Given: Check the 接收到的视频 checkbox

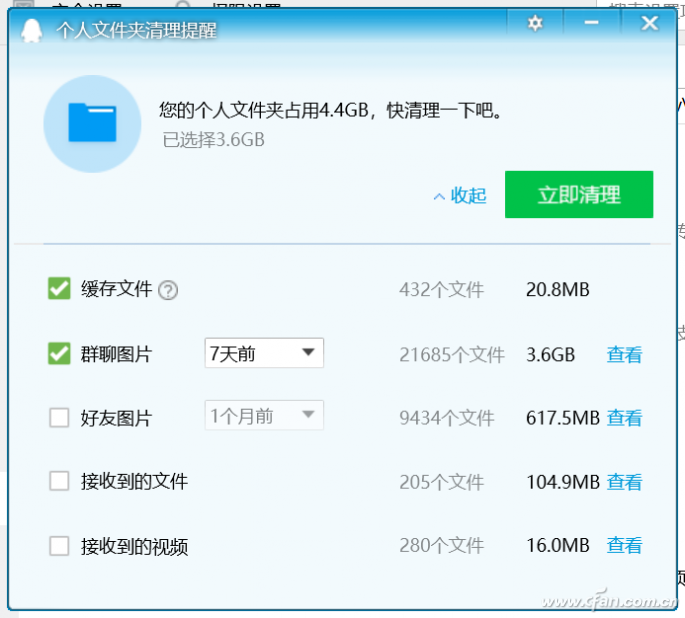Looking at the screenshot, I should (59, 545).
